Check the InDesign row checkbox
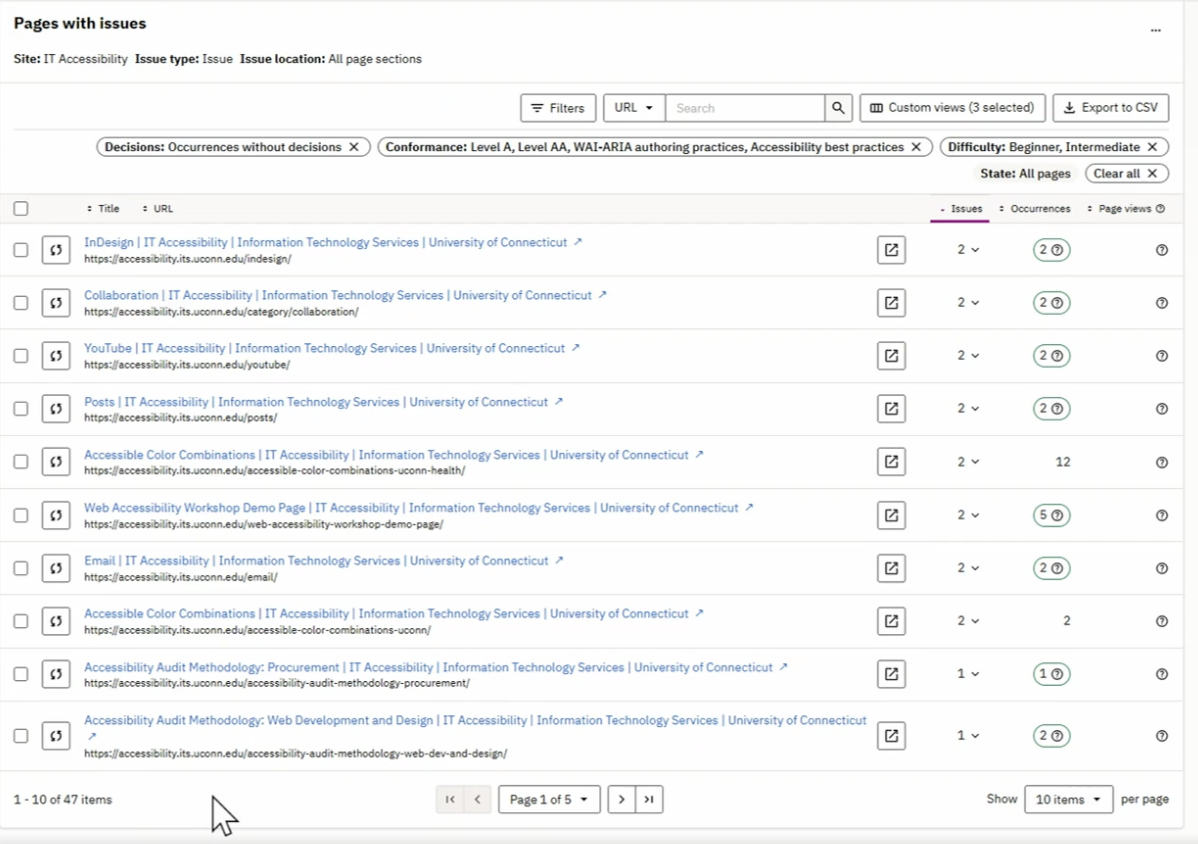This screenshot has width=1198, height=844. click(x=21, y=250)
